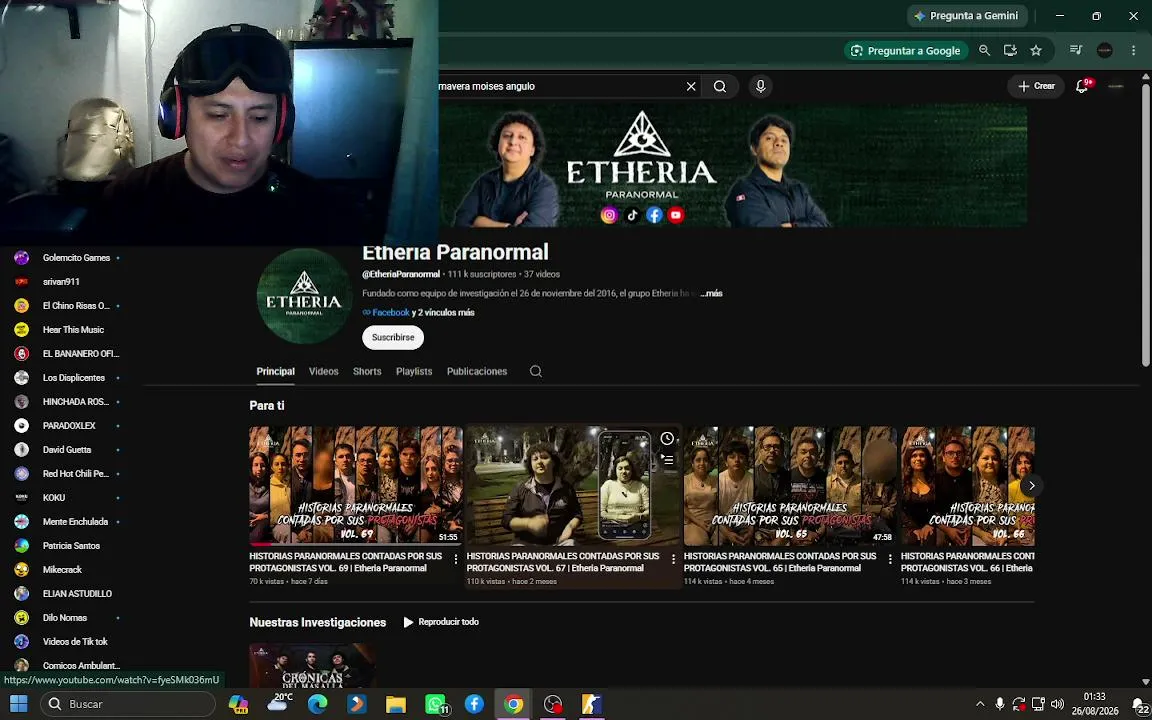Open the Chrome profile avatar
Viewport: 1152px width, 720px height.
click(x=1104, y=51)
